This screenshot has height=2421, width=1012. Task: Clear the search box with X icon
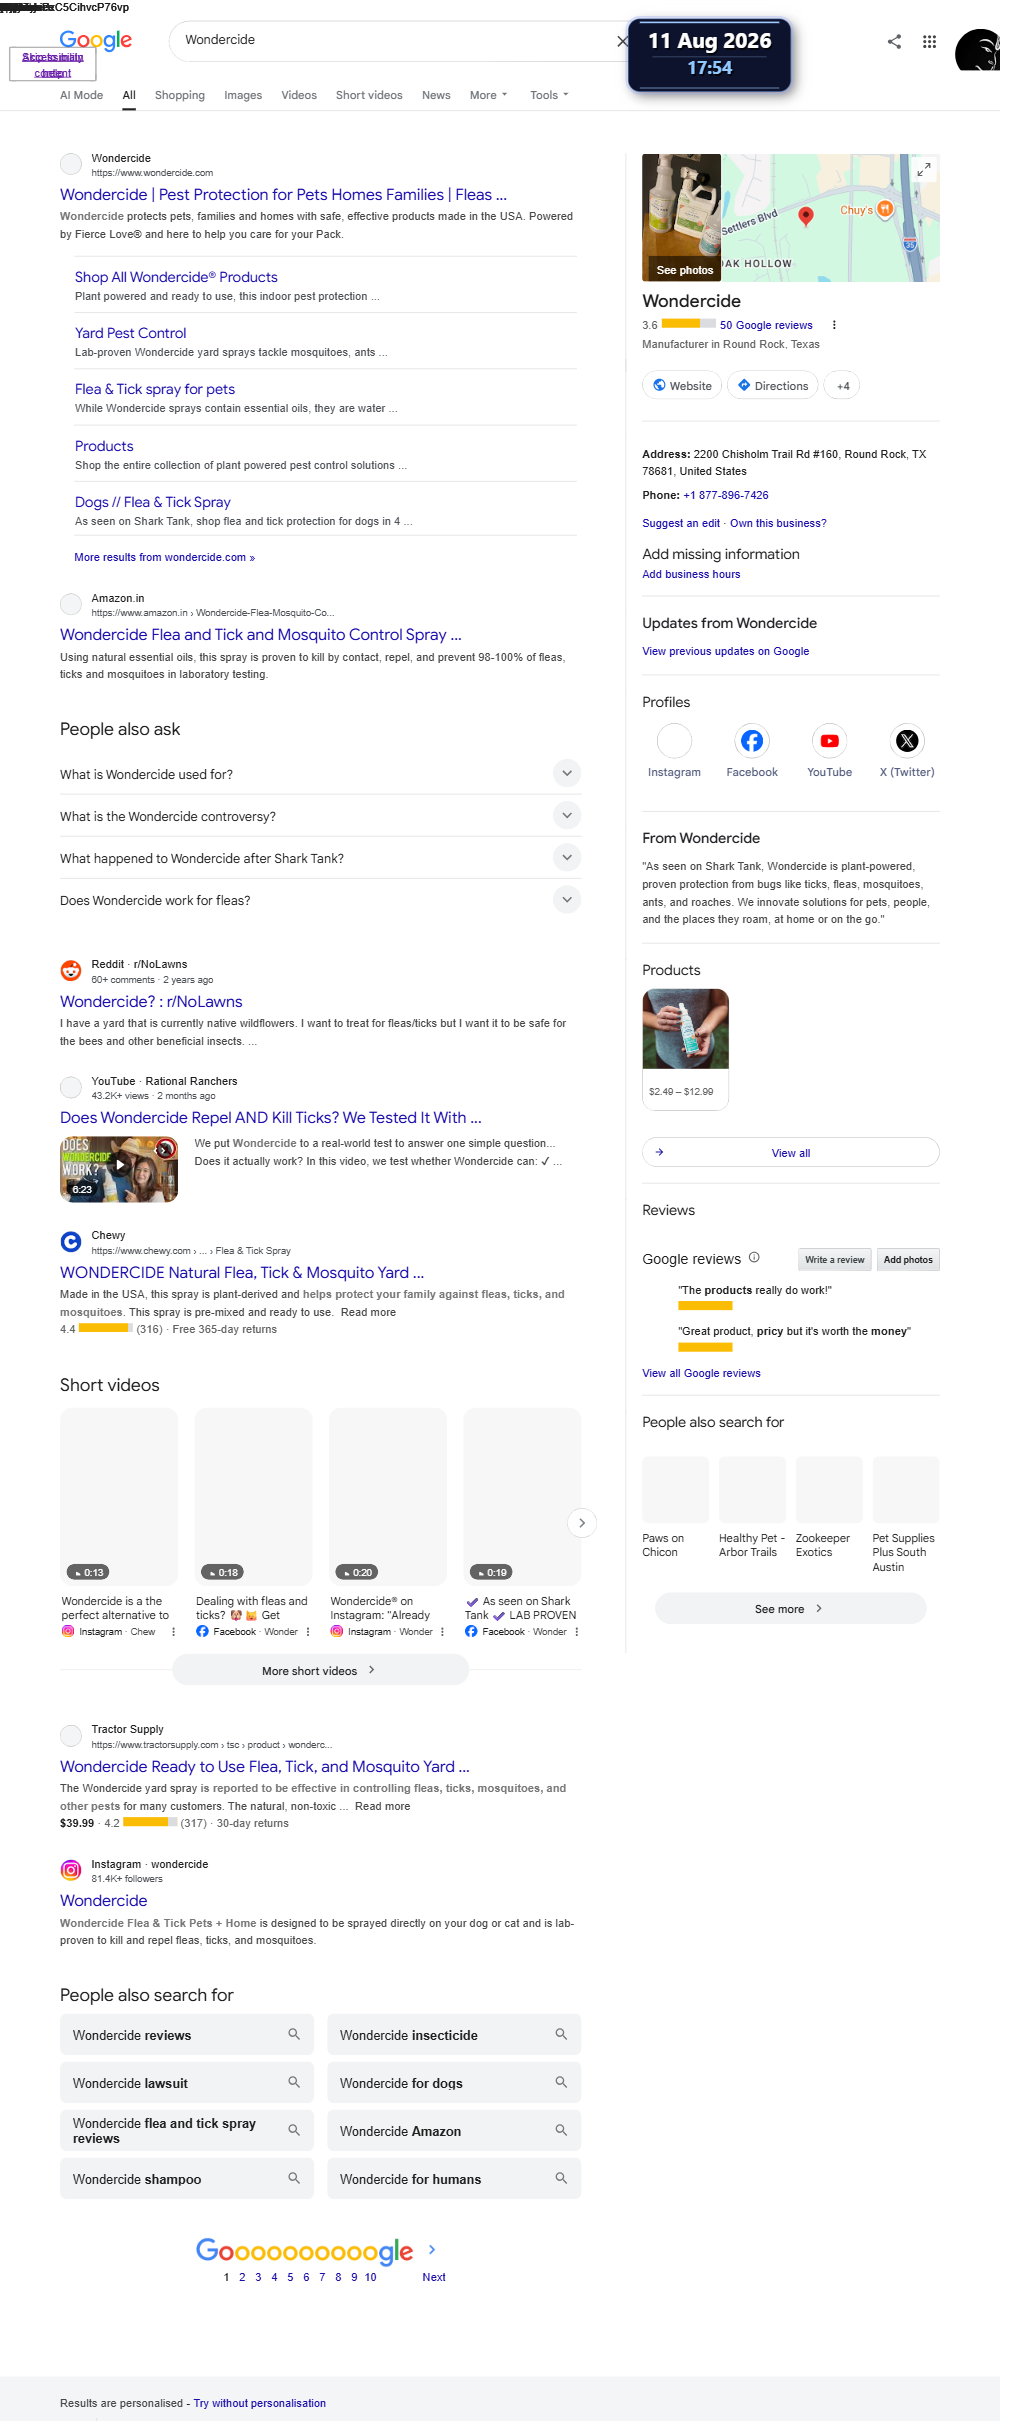click(x=622, y=41)
